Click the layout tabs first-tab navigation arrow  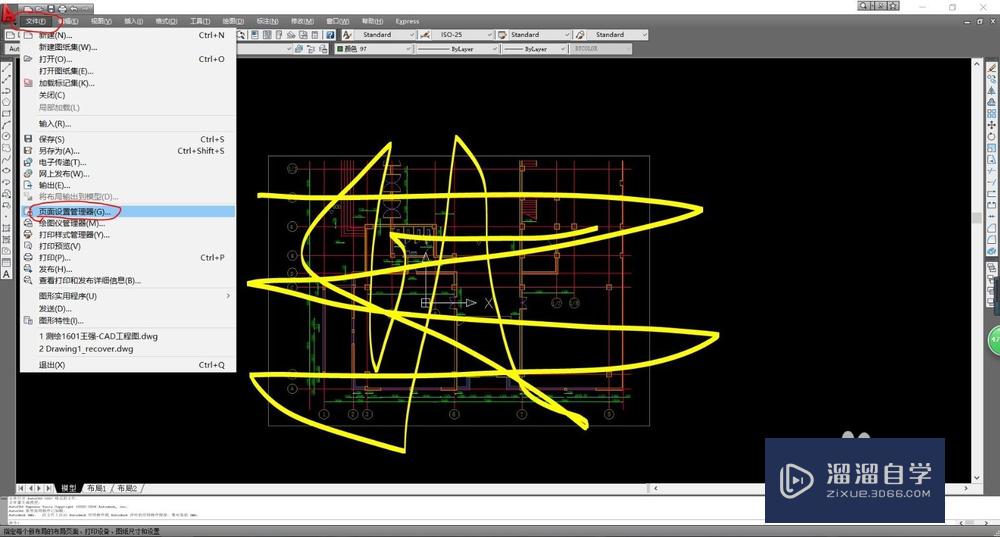[20, 488]
